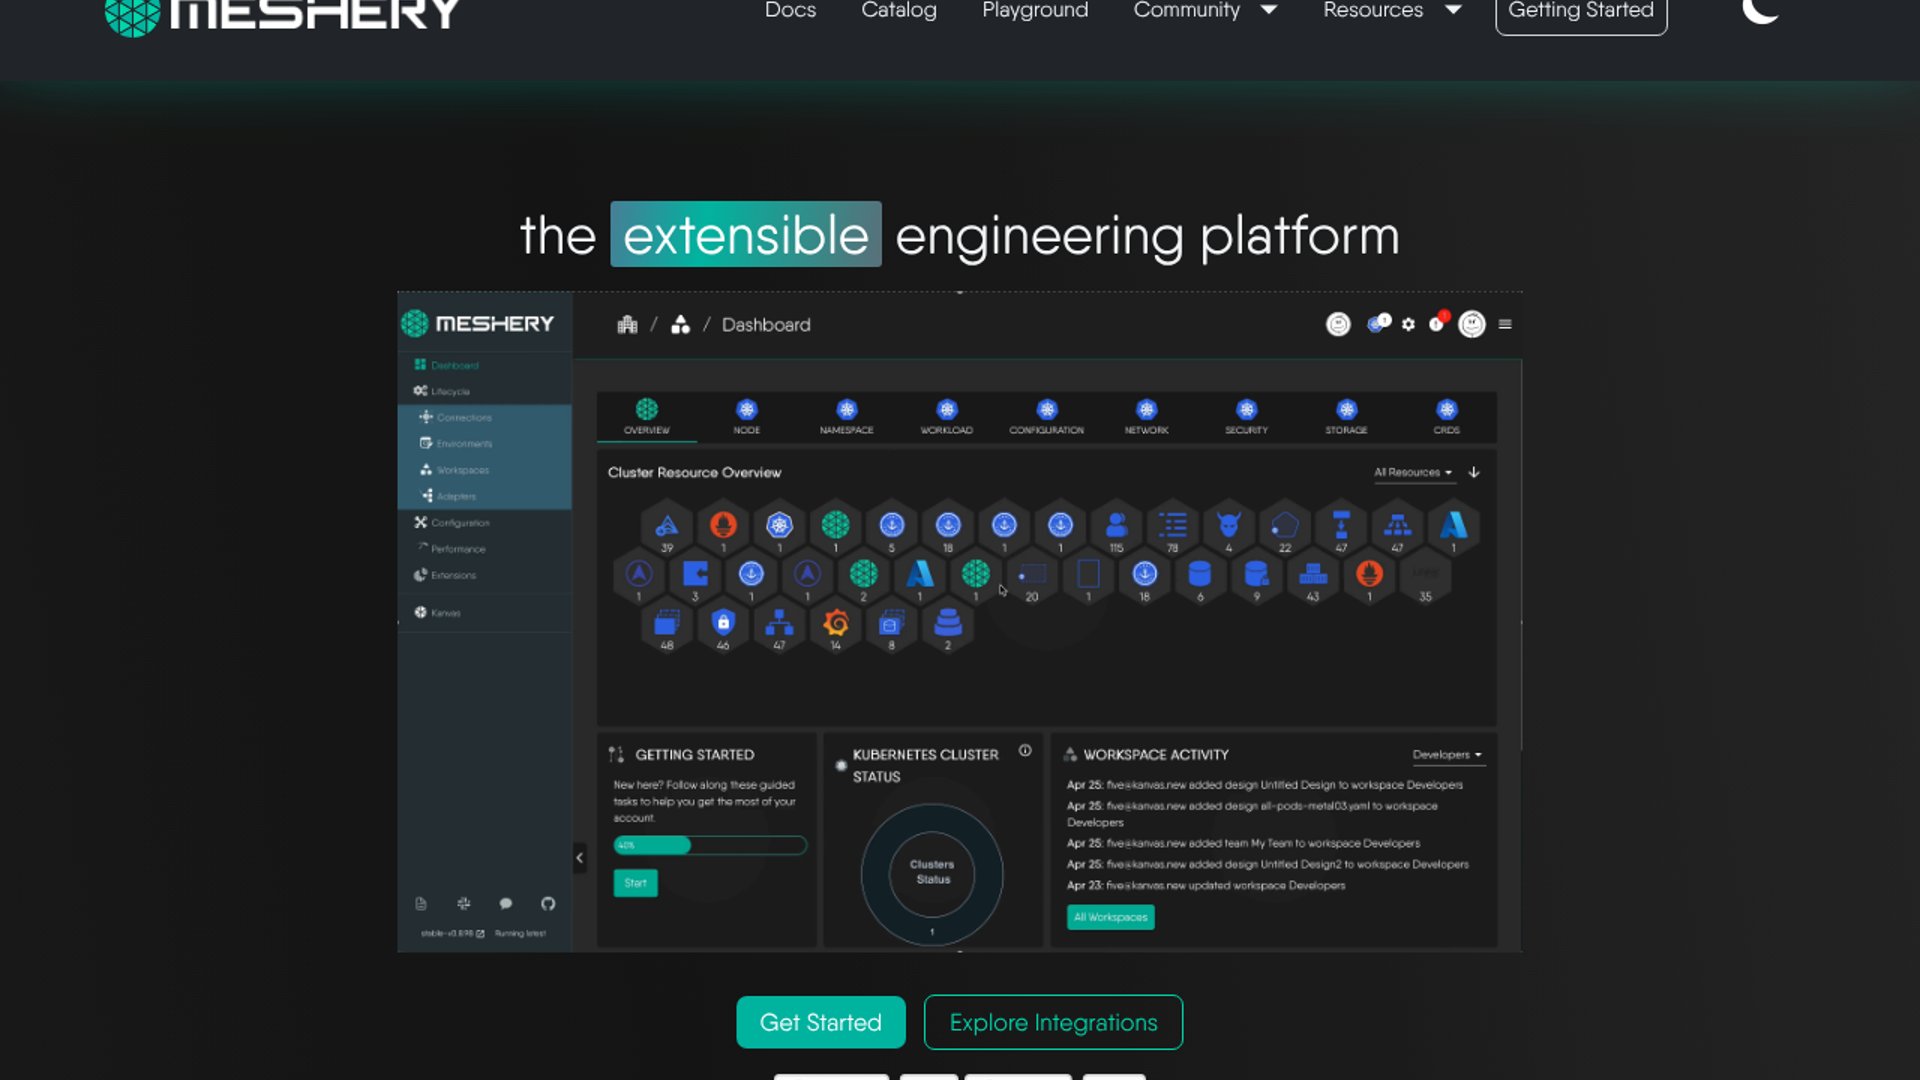The height and width of the screenshot is (1080, 1920).
Task: Click the daemon hexagon showing 4
Action: click(1229, 526)
